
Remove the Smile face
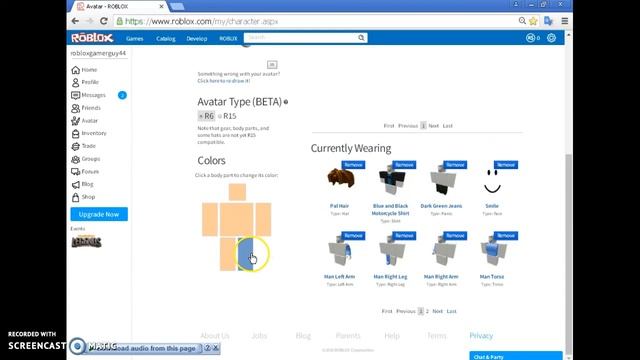pos(506,165)
